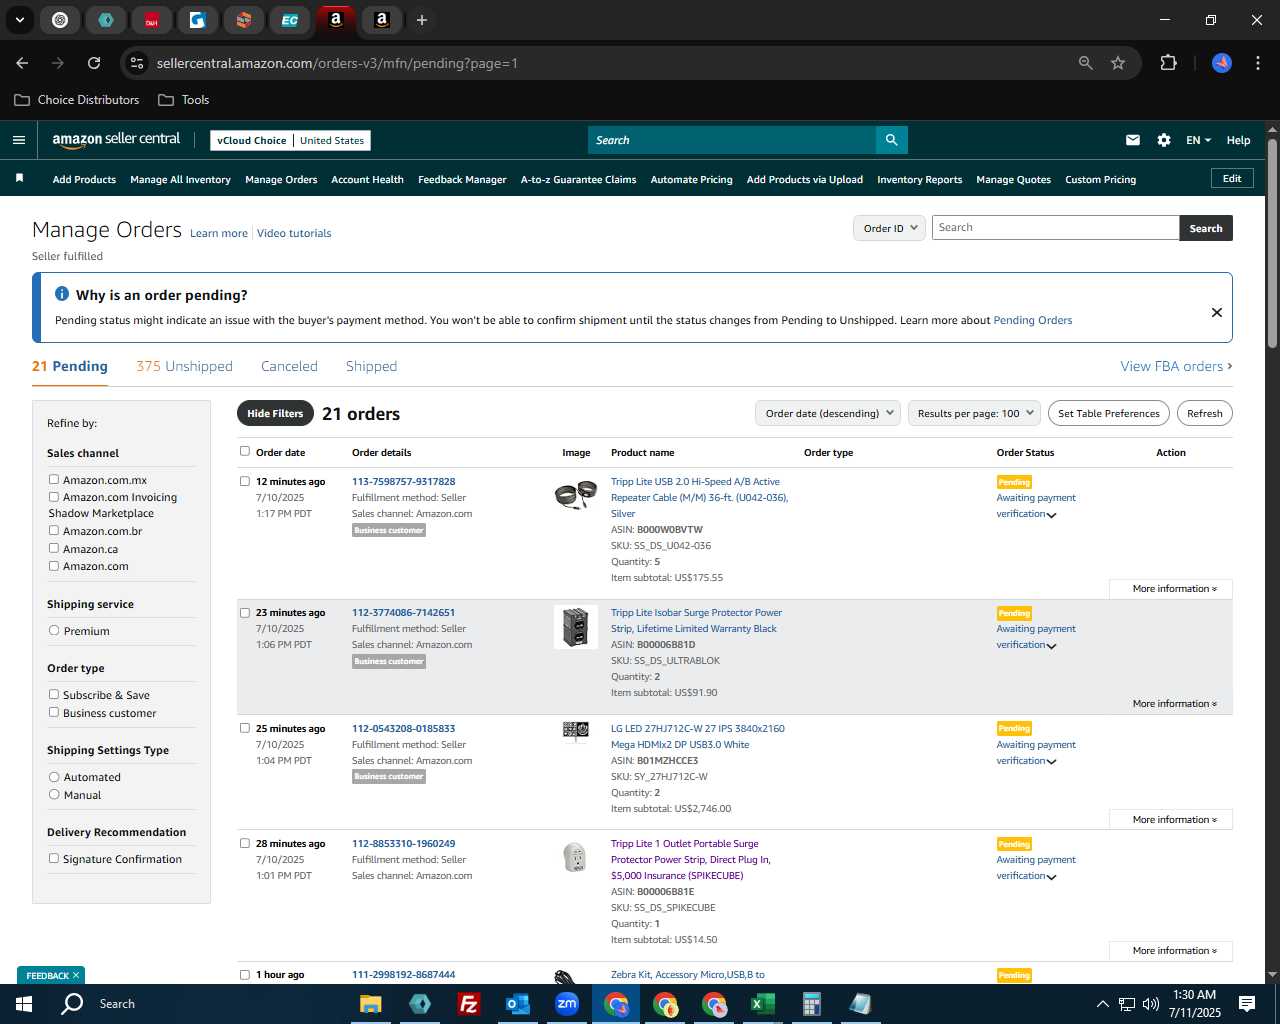Click the amazon seller central logo
Viewport: 1280px width, 1024px height.
click(116, 140)
